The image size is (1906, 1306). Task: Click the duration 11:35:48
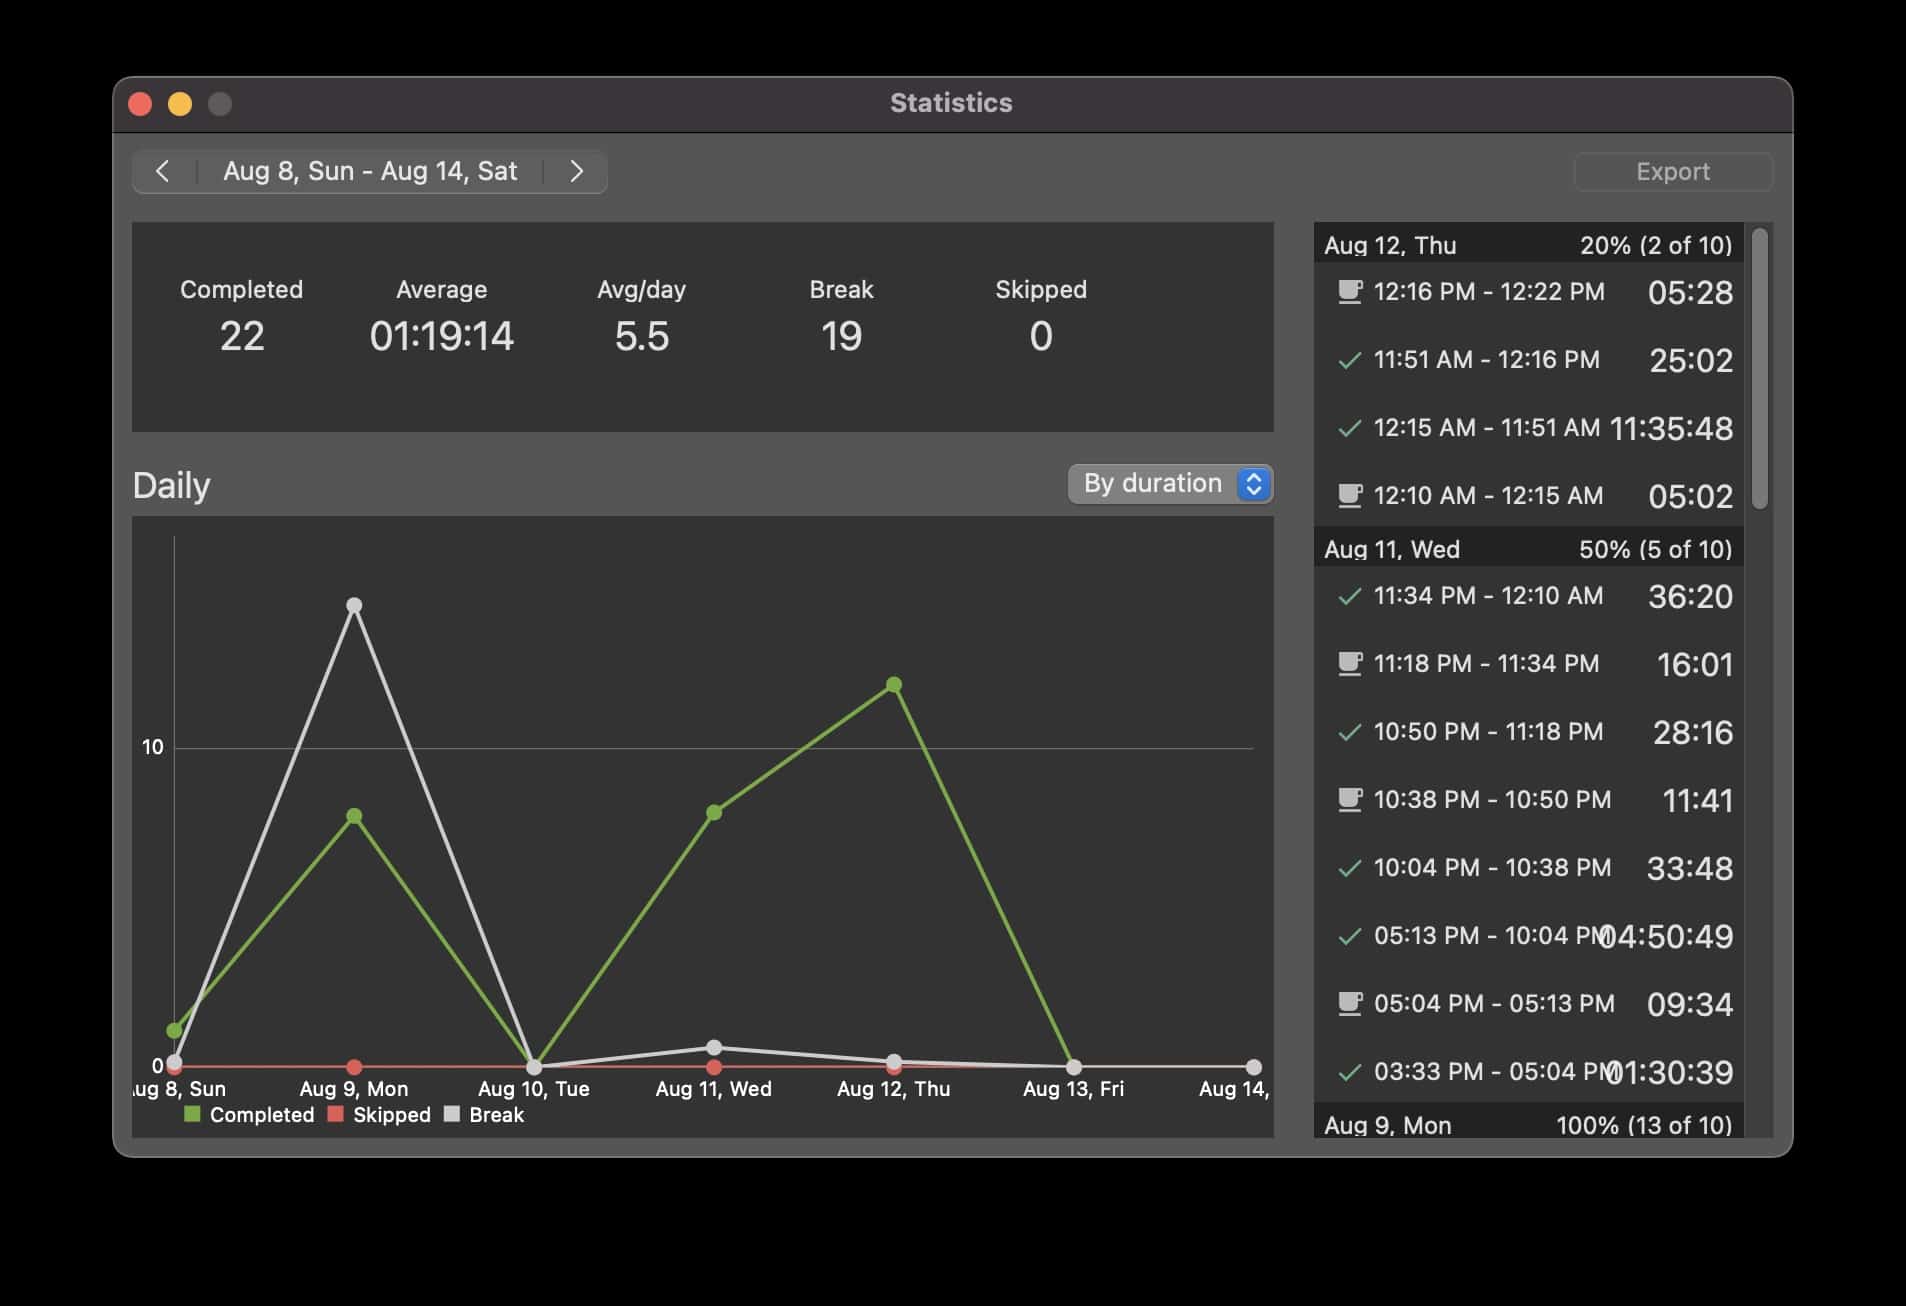(1671, 428)
